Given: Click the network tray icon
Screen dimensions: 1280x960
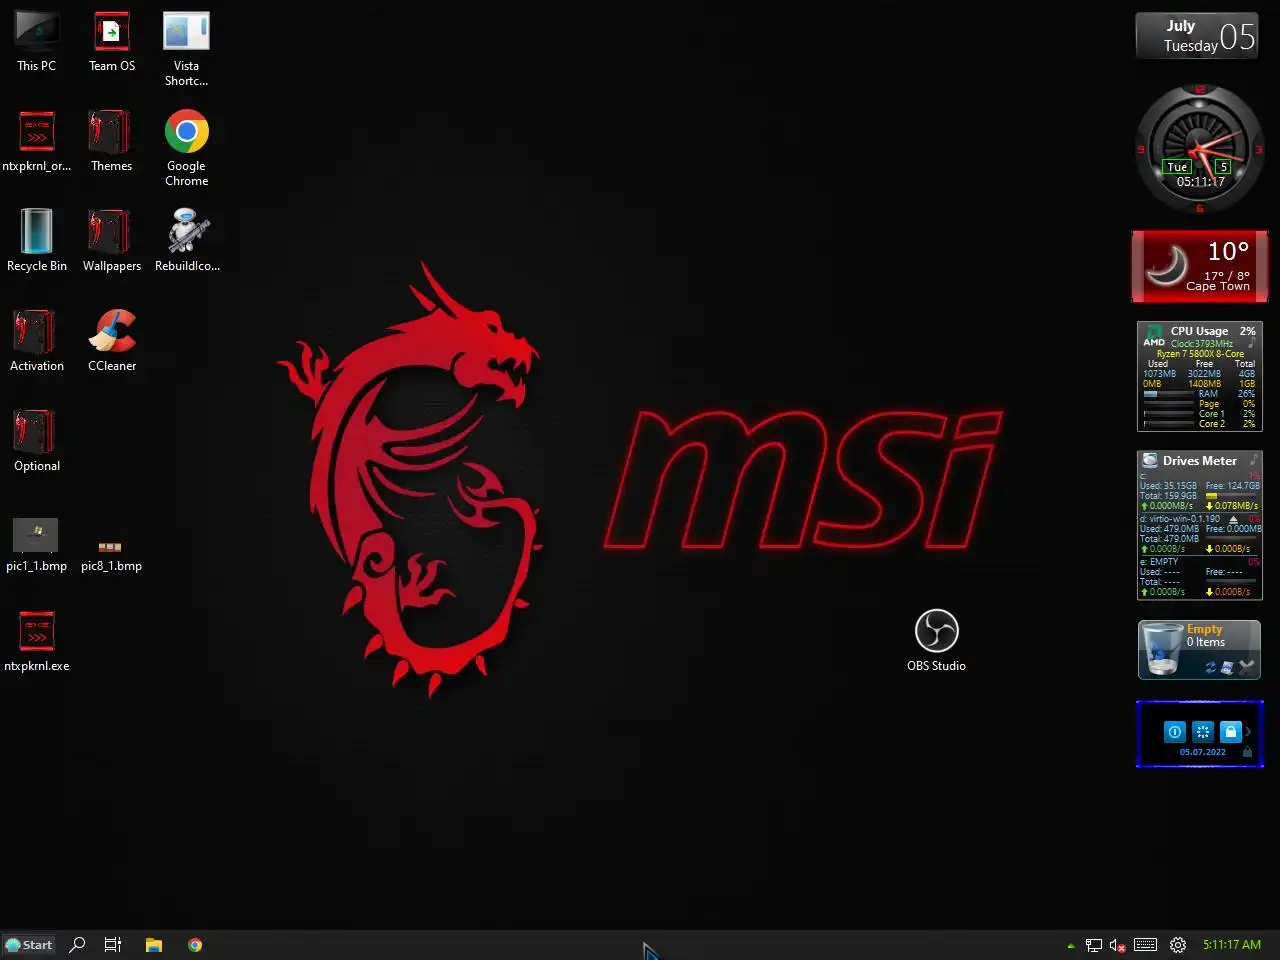Looking at the screenshot, I should click(1094, 945).
